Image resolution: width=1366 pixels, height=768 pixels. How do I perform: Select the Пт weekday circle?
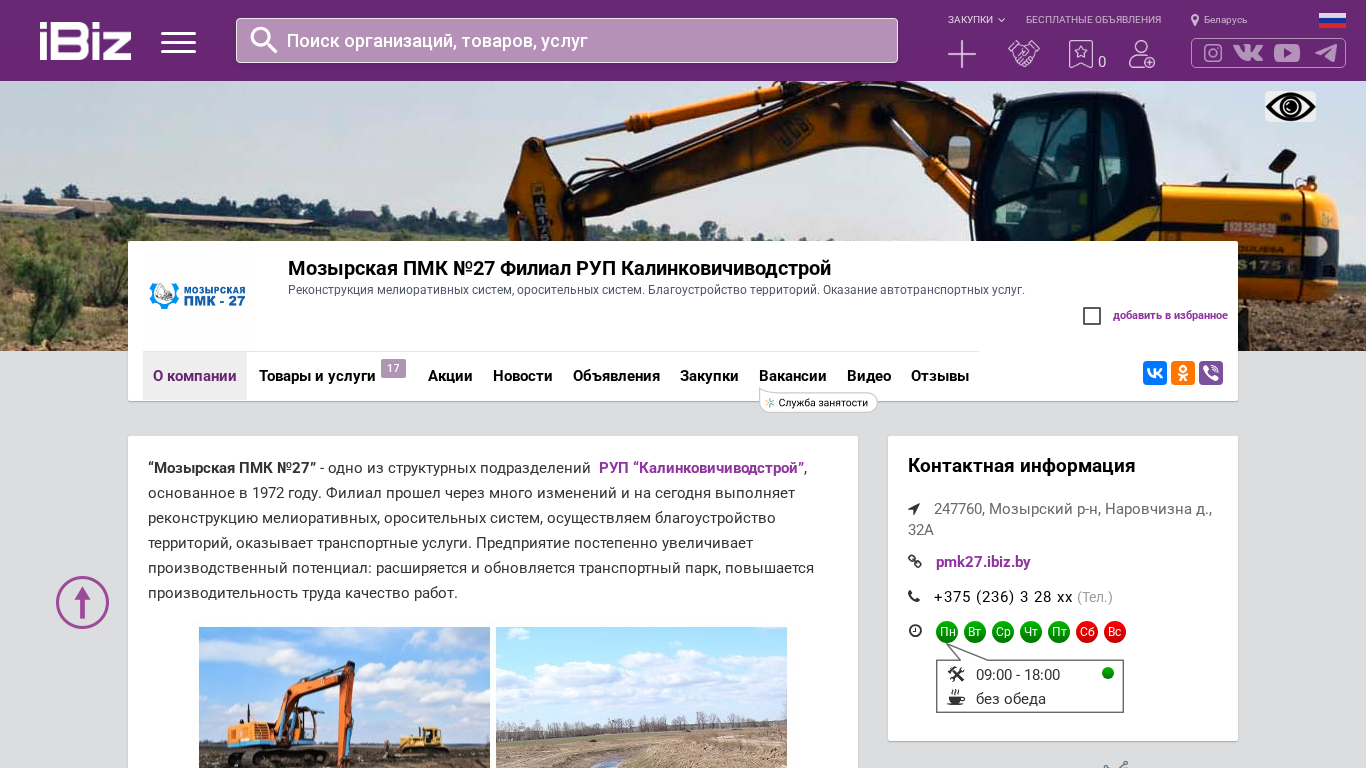[x=1059, y=632]
